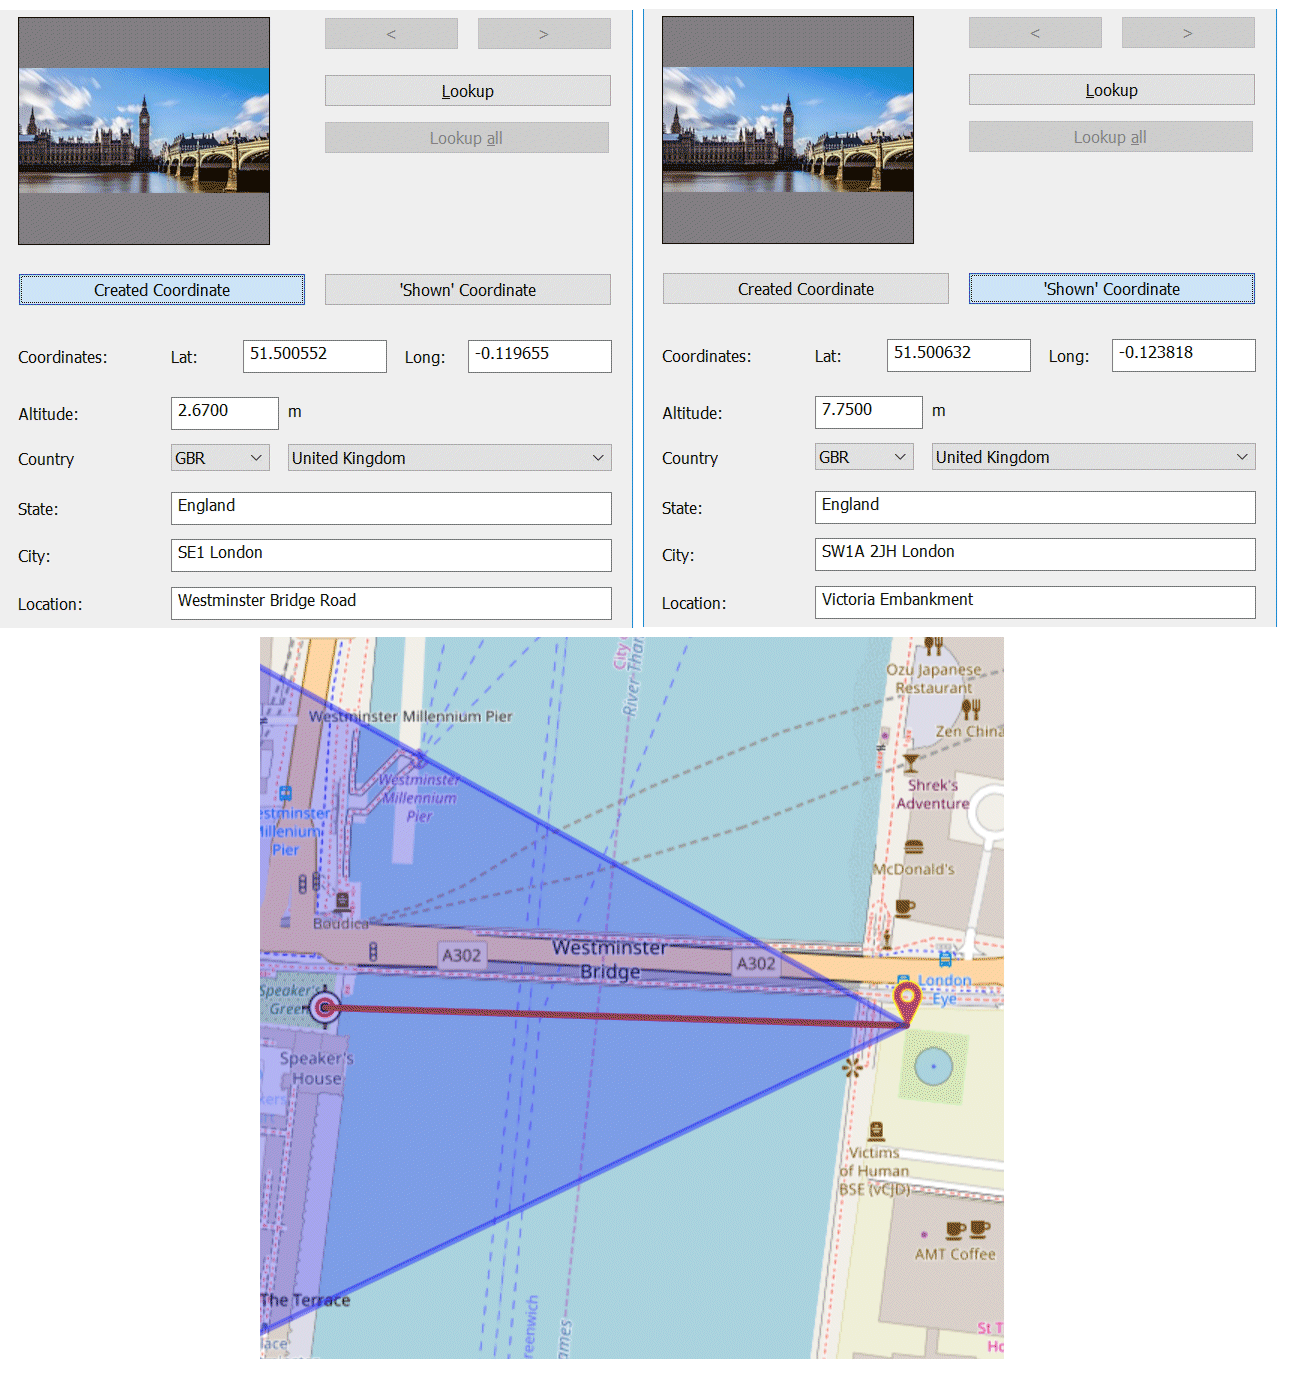
Task: Click the Boudica statue icon on the map
Action: 342,902
